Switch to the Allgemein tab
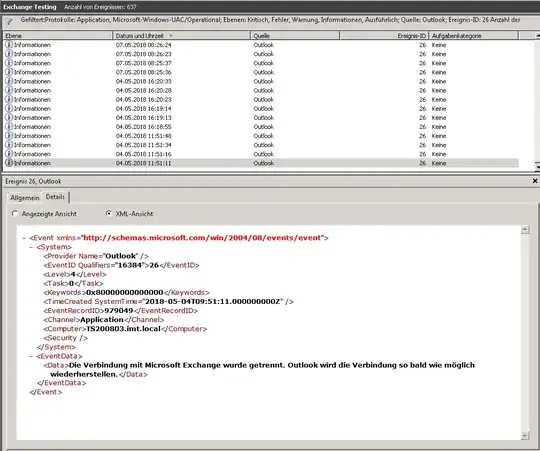540x451 pixels. [x=25, y=198]
